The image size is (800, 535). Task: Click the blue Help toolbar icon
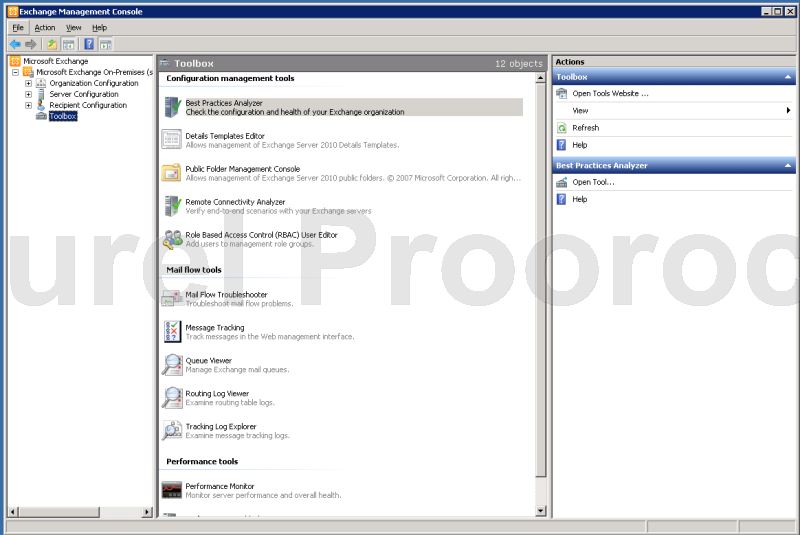(89, 44)
